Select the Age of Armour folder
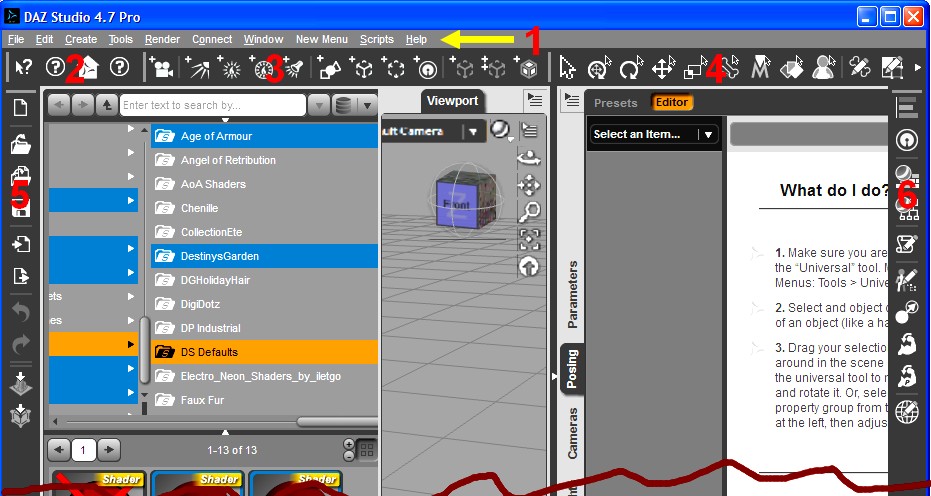The height and width of the screenshot is (496, 931). coord(264,136)
